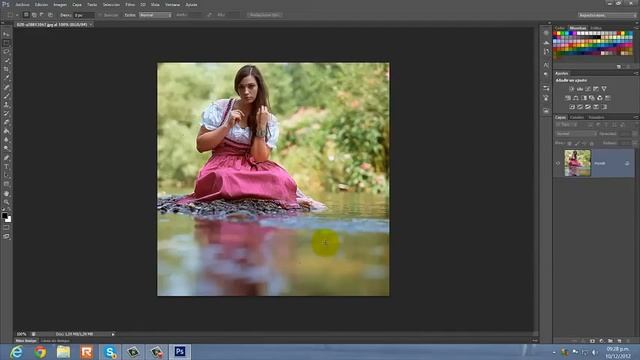640x360 pixels.
Task: Select the Crop tool
Action: pyautogui.click(x=6, y=69)
